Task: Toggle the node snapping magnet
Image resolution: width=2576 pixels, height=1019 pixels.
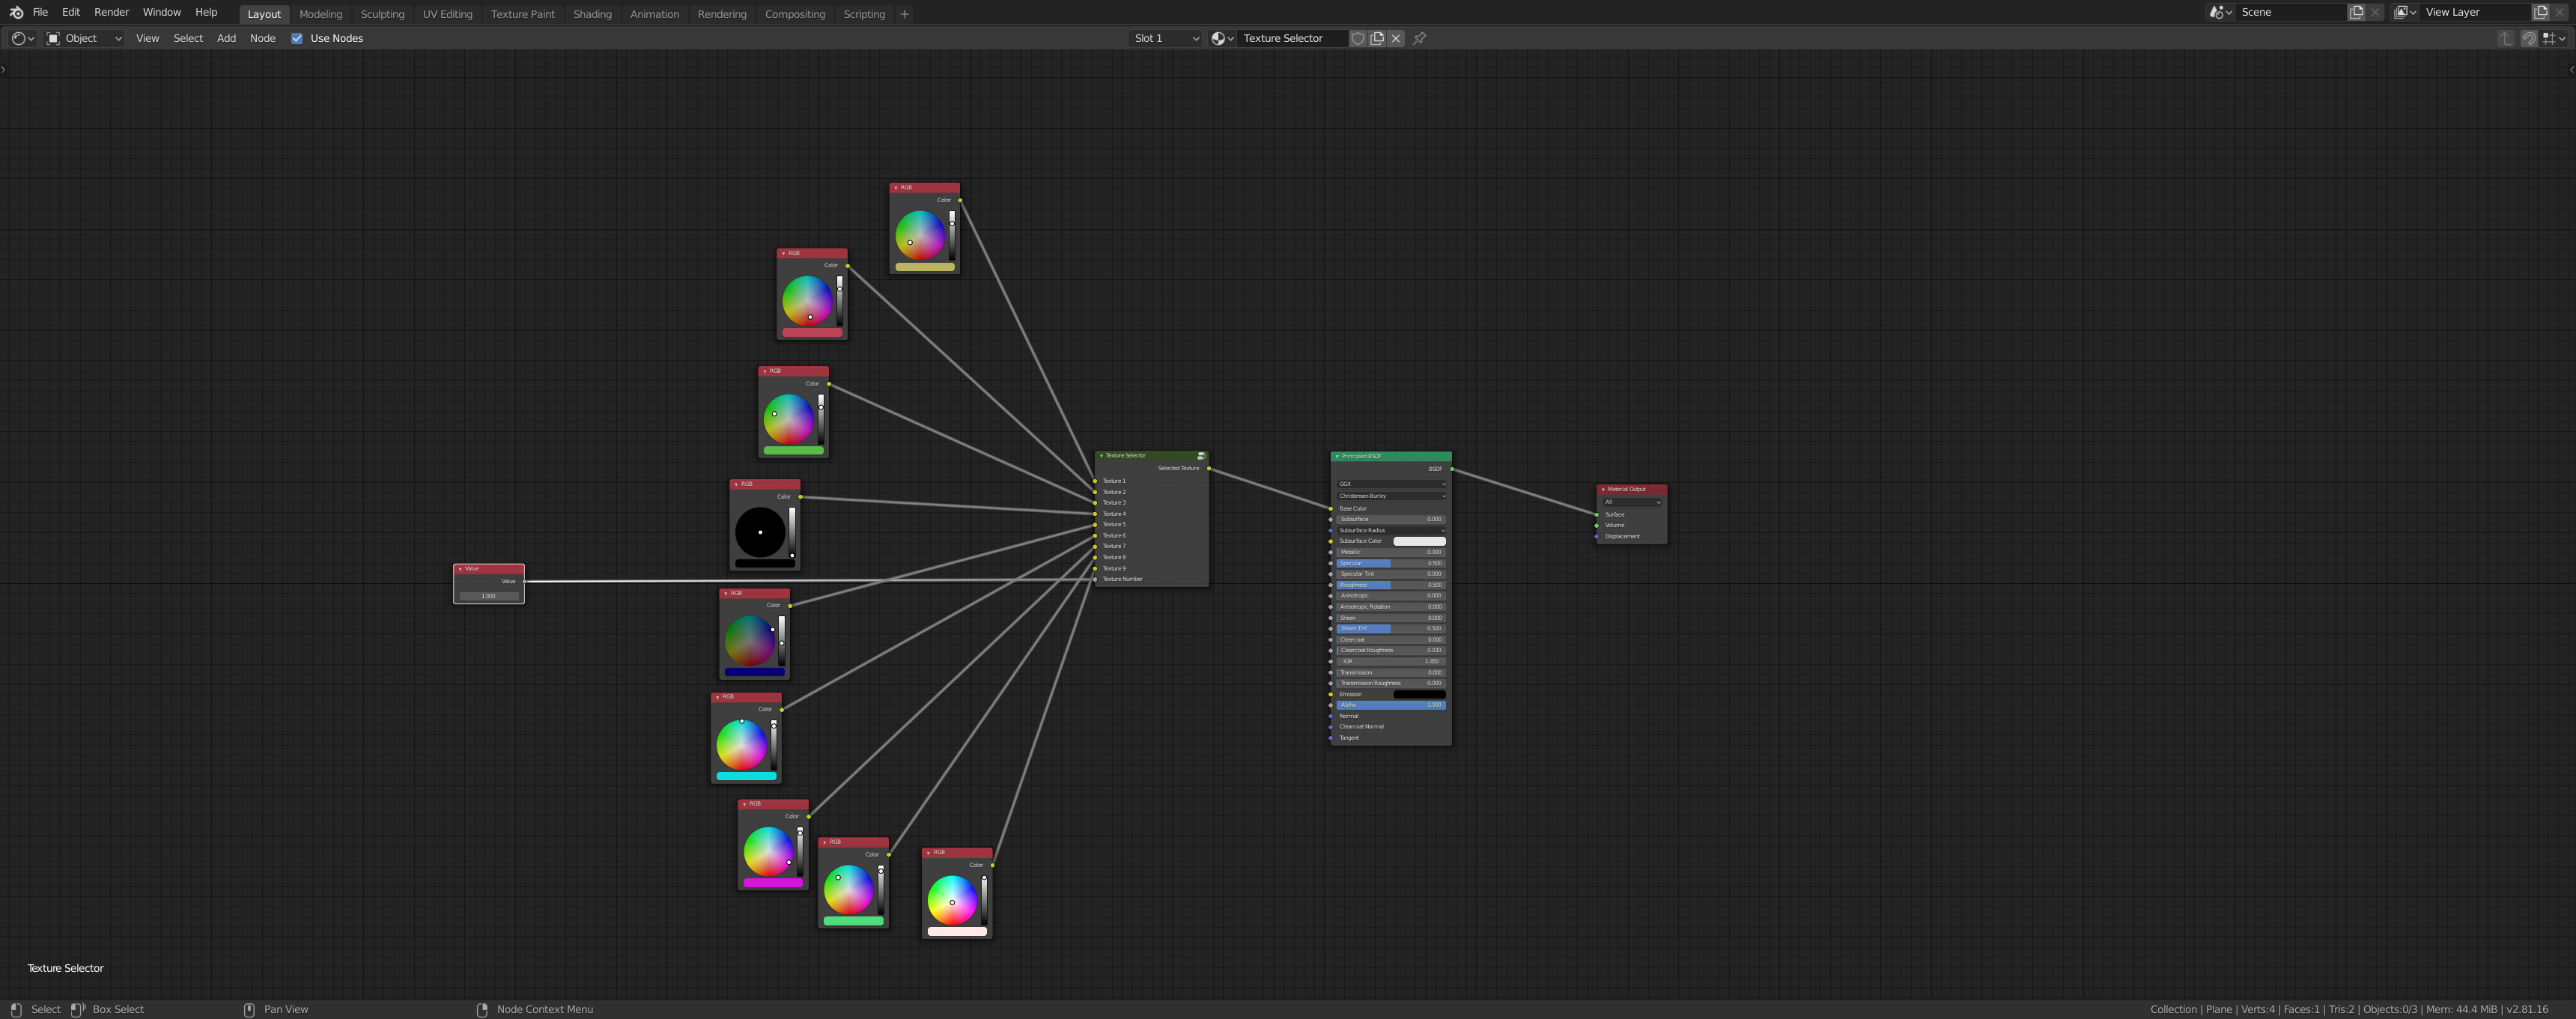Action: pos(2528,38)
